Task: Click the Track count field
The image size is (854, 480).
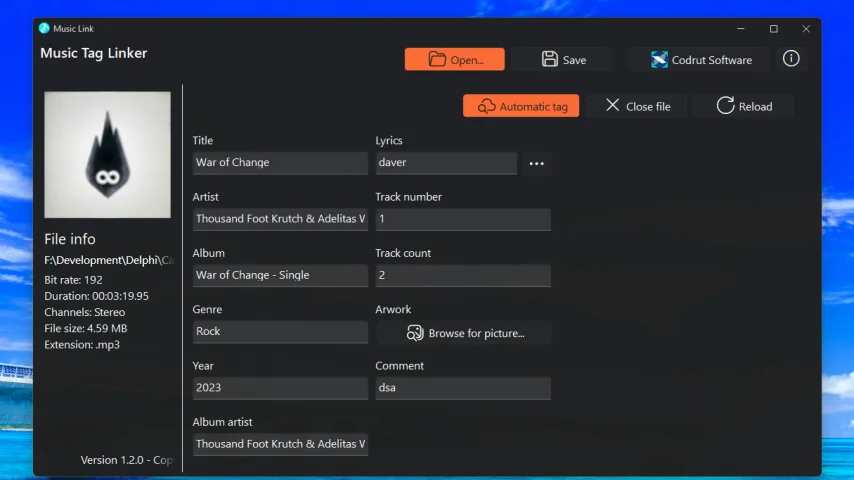Action: click(x=462, y=275)
